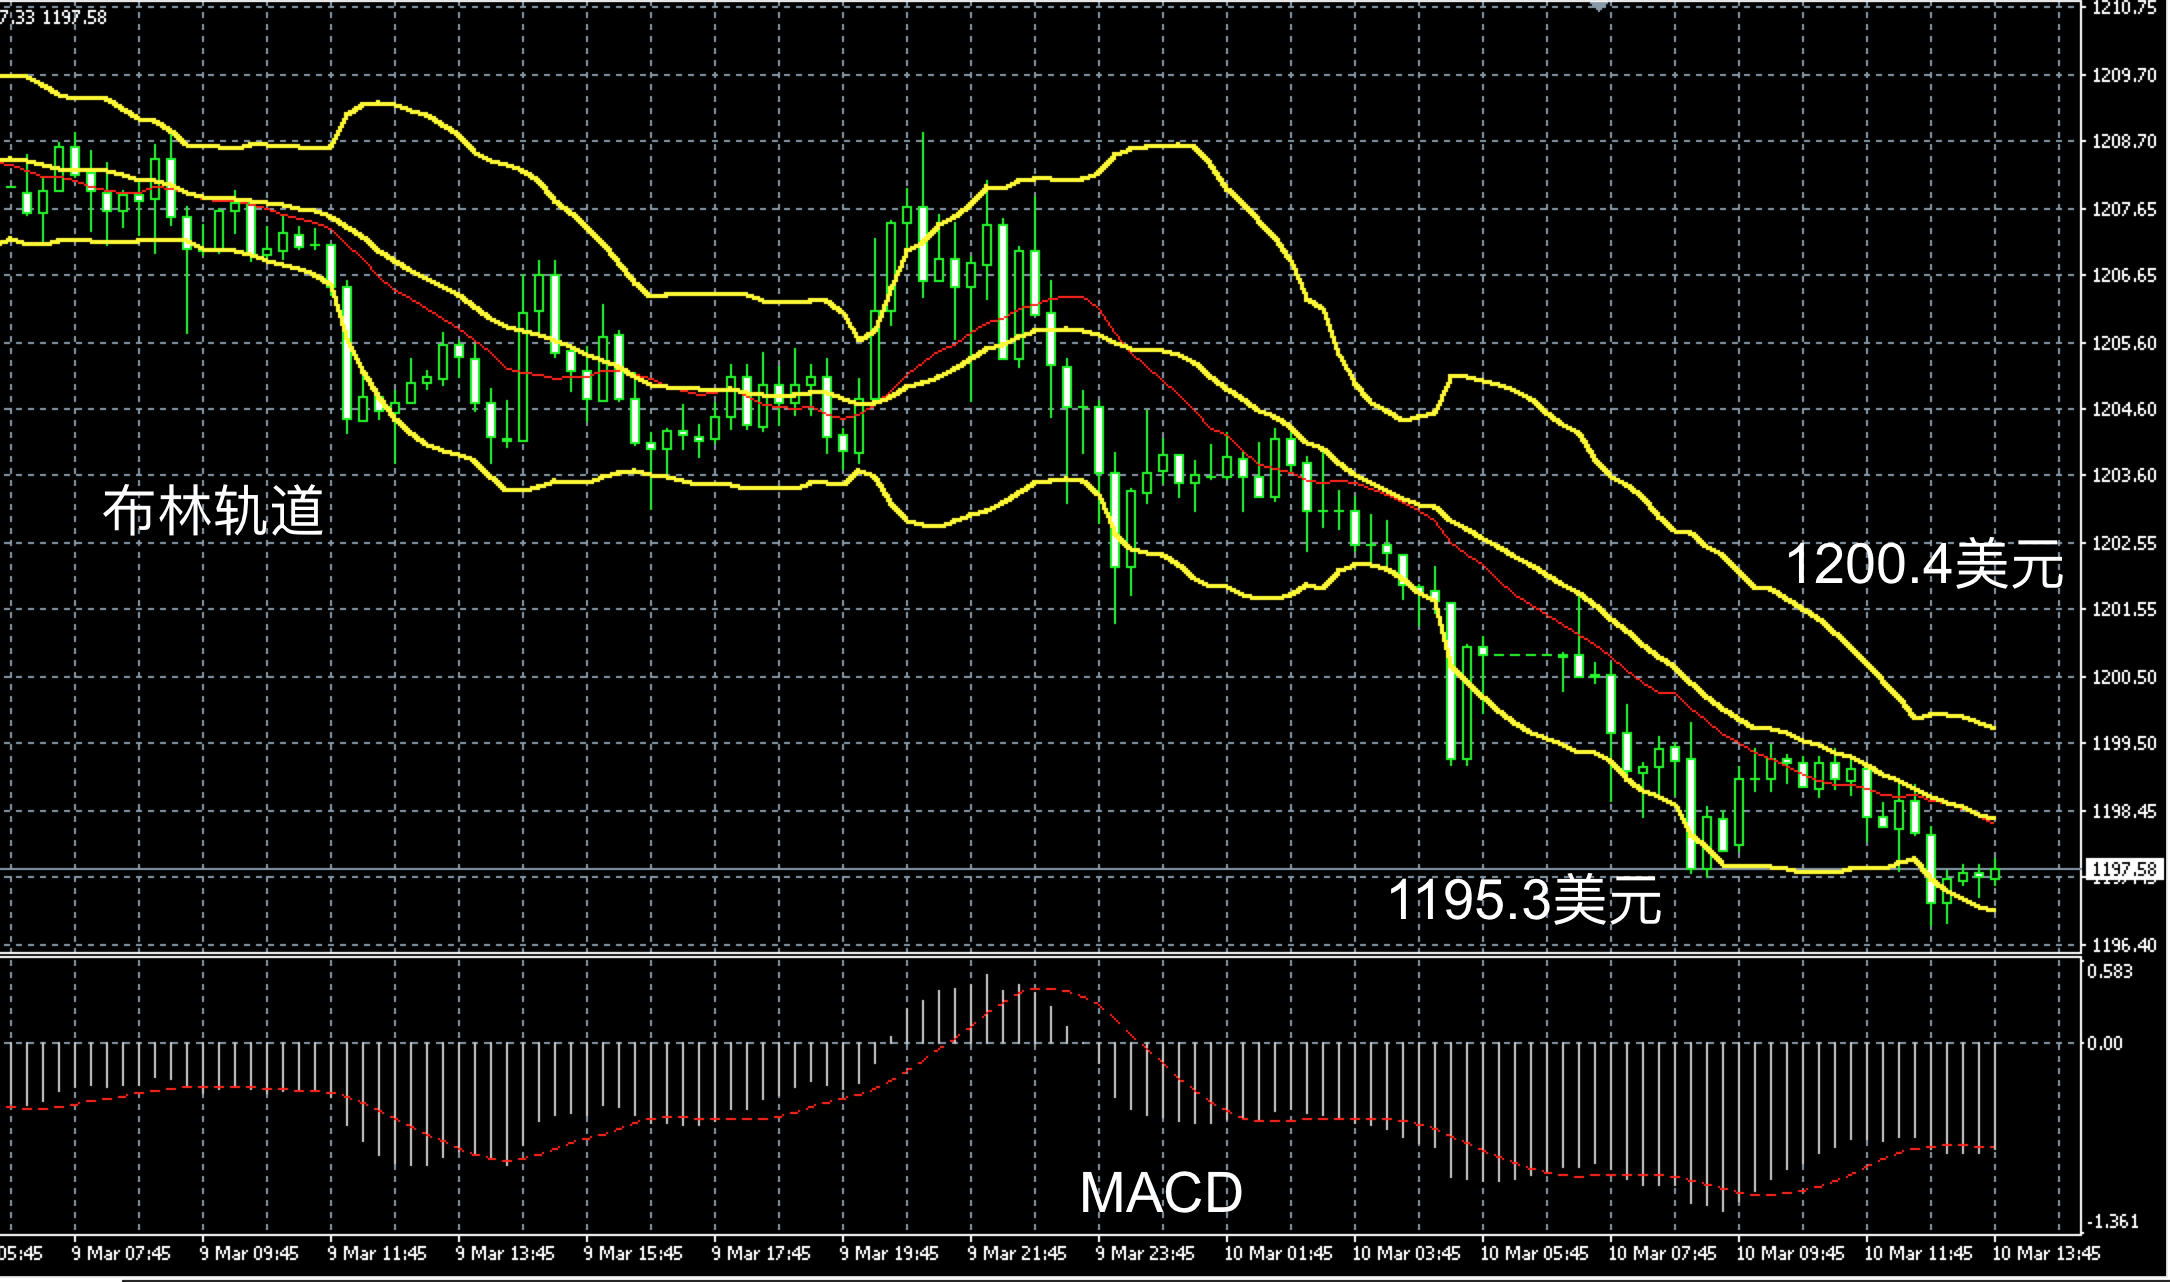Click the MACD indicator label
Image resolution: width=2170 pixels, height=1282 pixels.
(1160, 1192)
